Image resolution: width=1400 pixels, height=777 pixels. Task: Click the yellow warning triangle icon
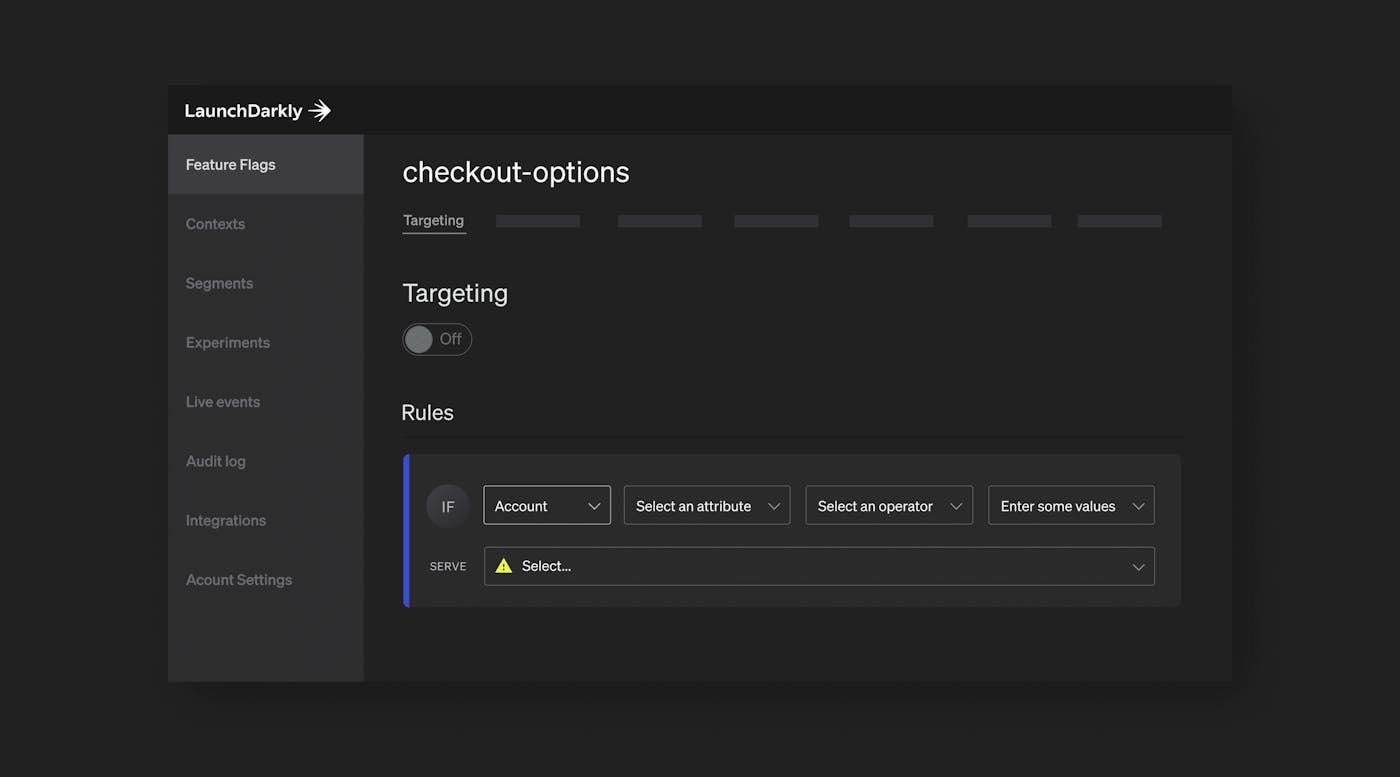tap(504, 566)
